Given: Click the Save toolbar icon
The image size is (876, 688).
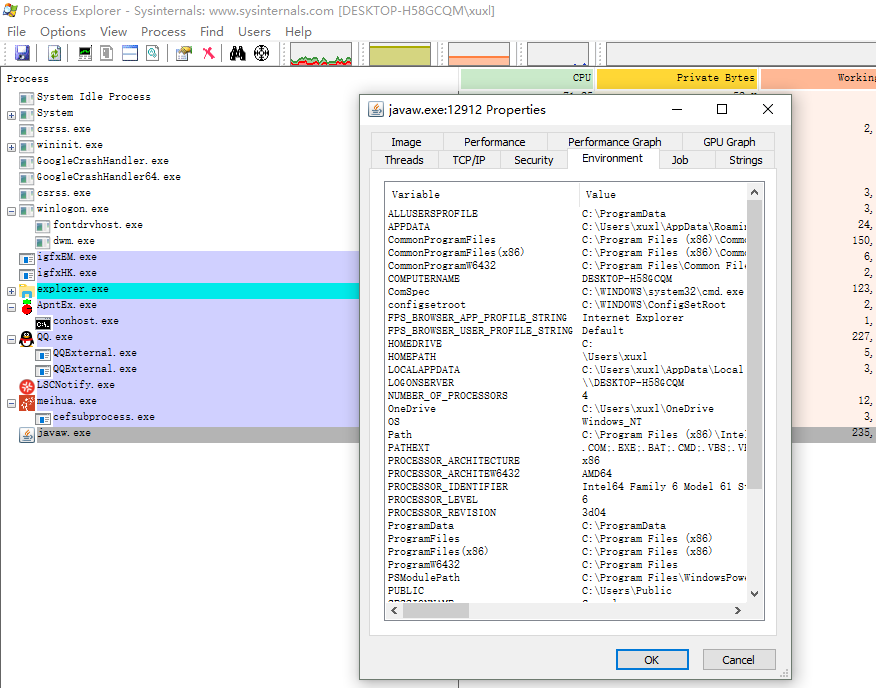Looking at the screenshot, I should click(22, 53).
